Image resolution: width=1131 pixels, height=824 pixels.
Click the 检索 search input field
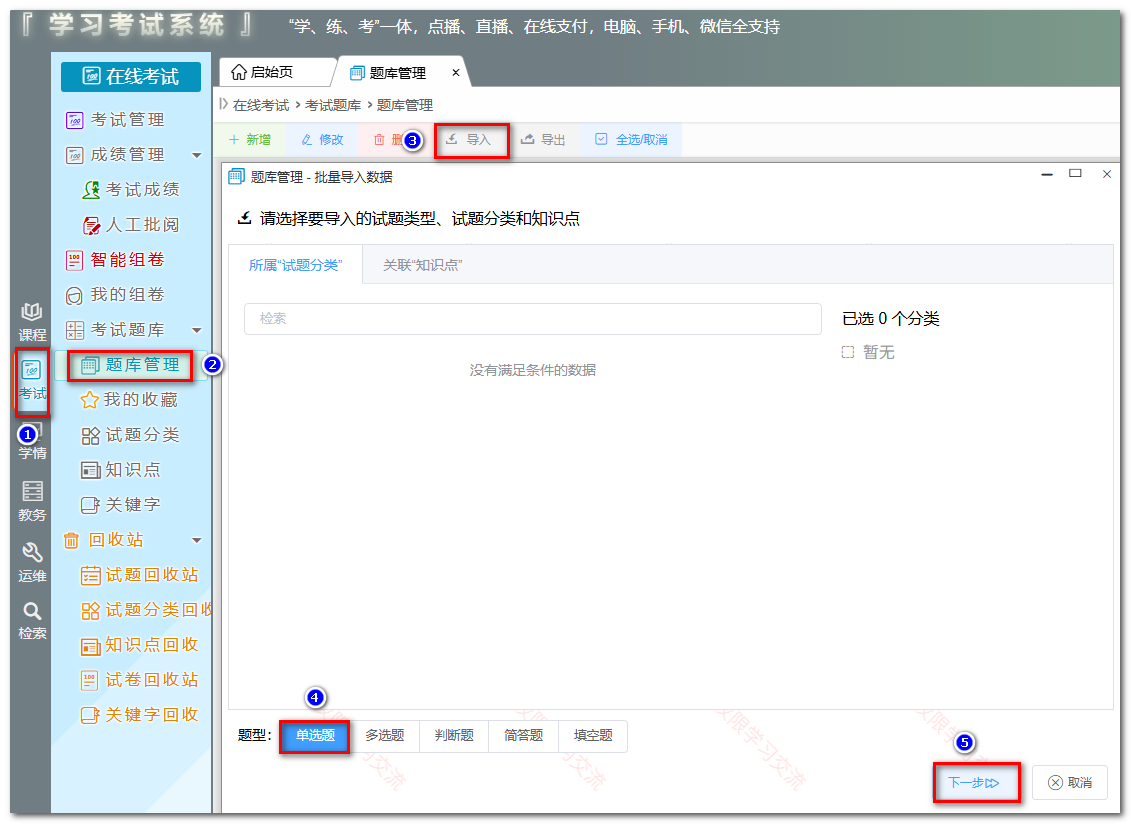point(532,319)
